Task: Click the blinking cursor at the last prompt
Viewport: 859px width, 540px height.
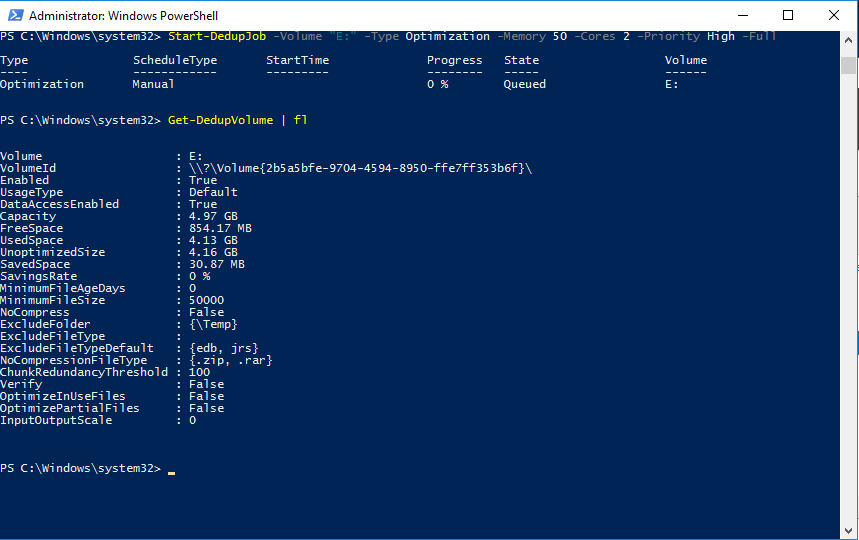Action: [171, 470]
